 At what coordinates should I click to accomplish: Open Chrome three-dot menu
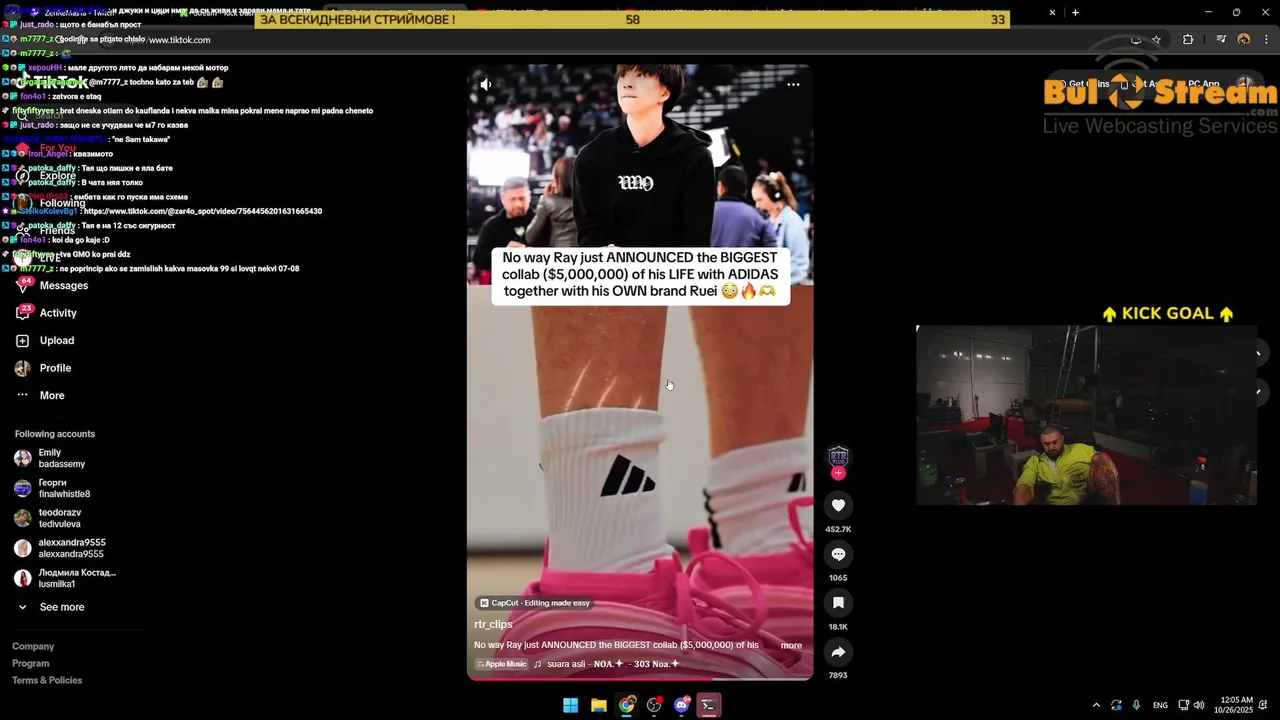point(1266,40)
